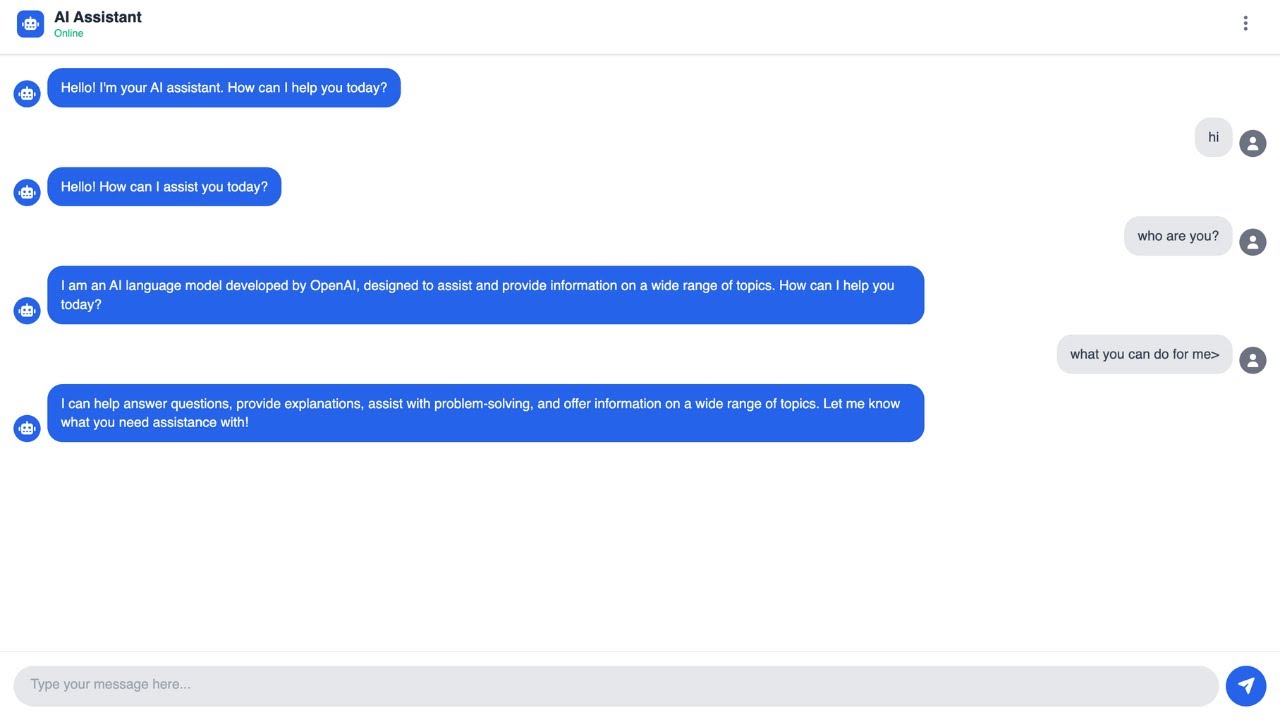Screen dimensions: 1280x720
Task: Click the AI Assistant robot logo in header
Action: tap(31, 24)
